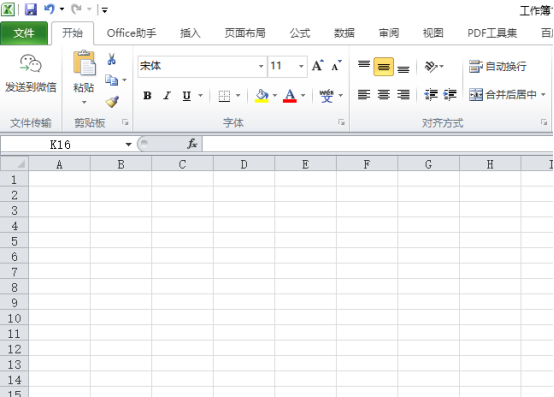Toggle center text horizontally

384,95
